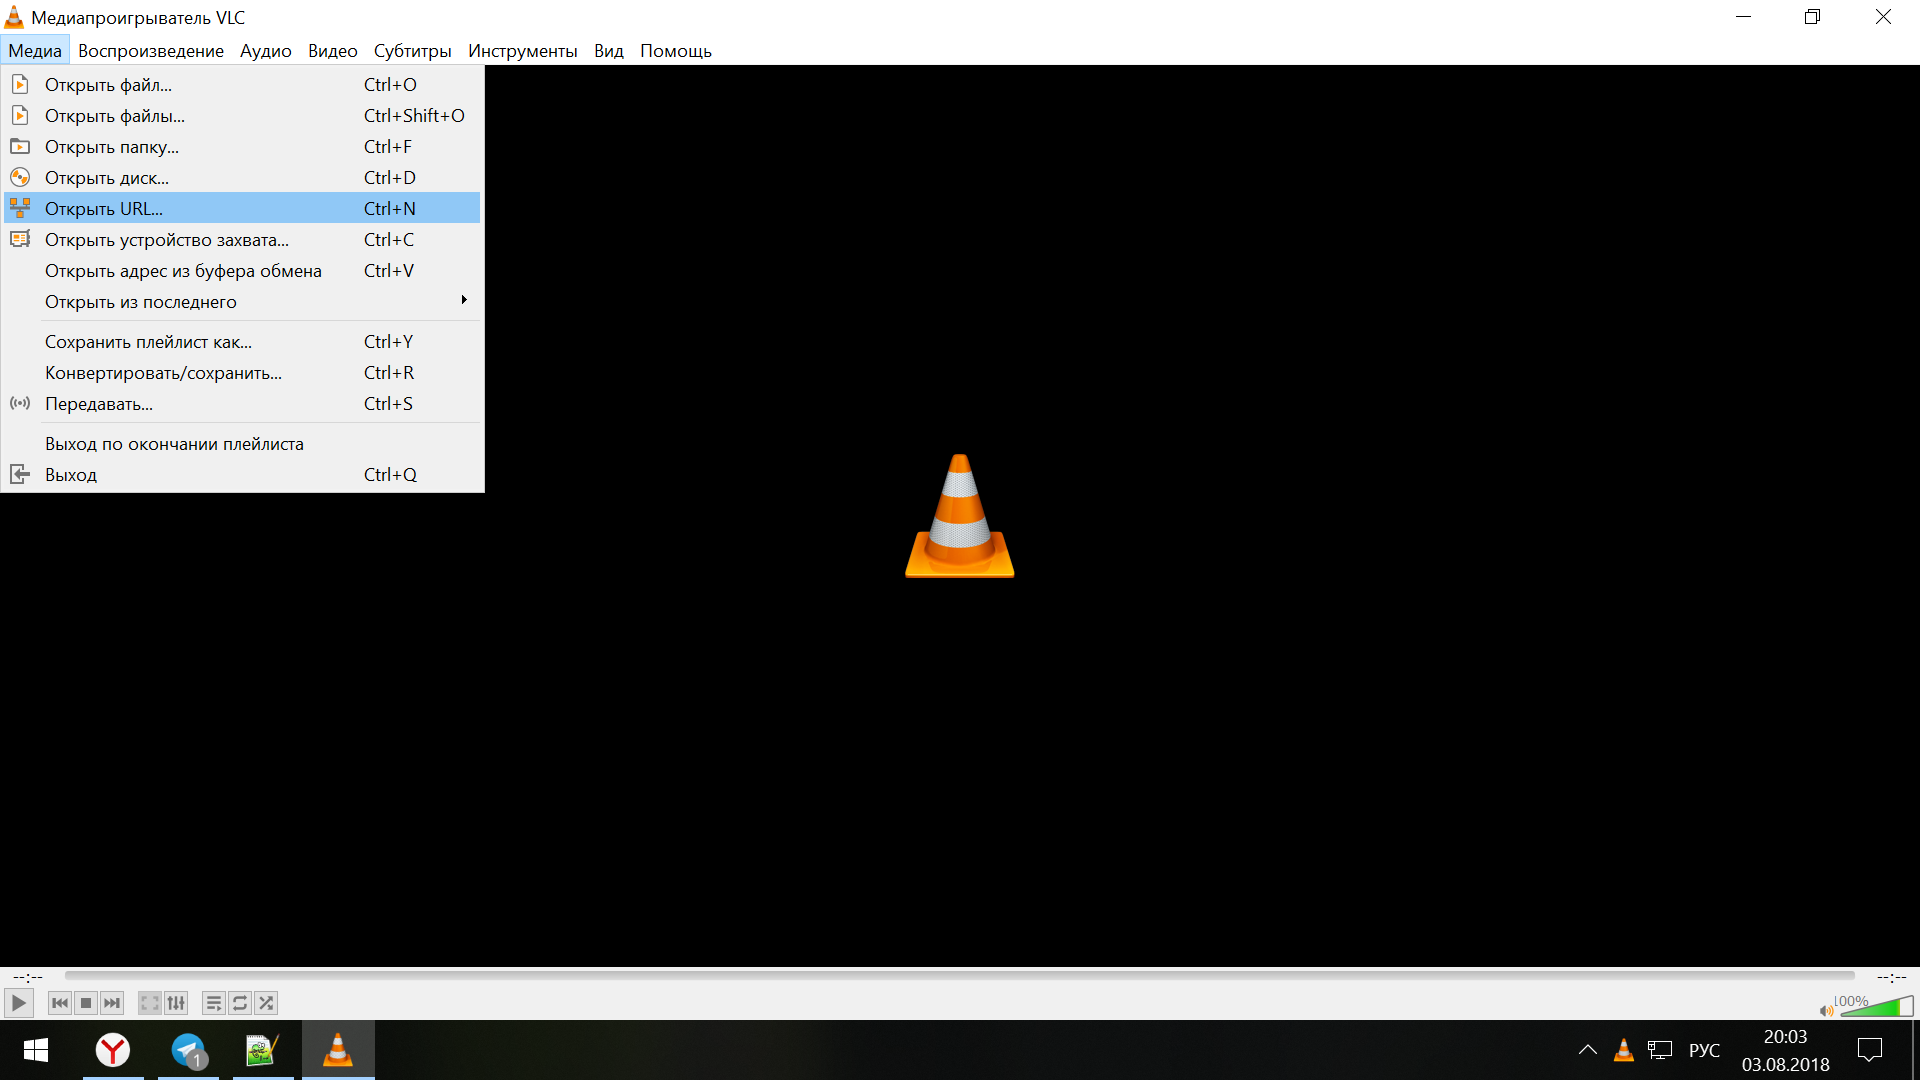
Task: Click the seek progress bar
Action: tap(960, 975)
